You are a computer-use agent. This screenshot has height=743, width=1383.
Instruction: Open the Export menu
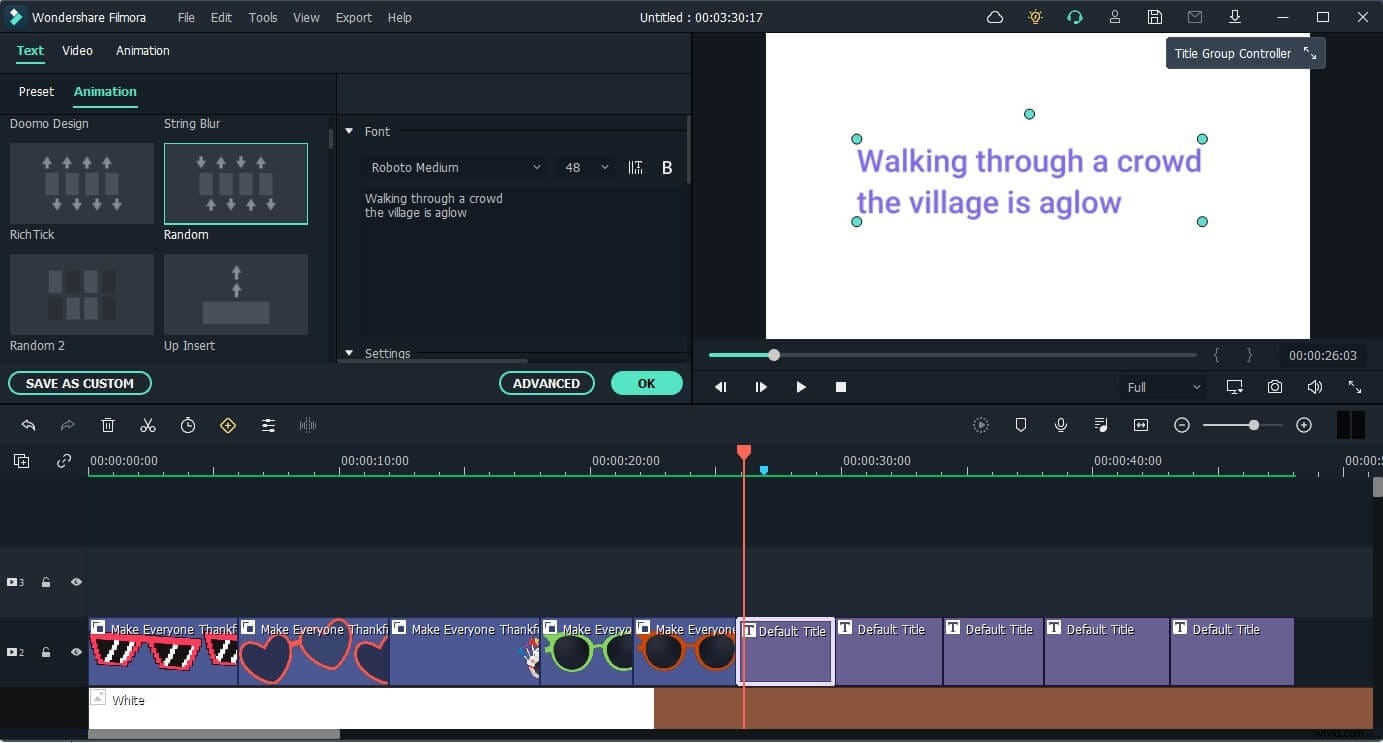[353, 17]
